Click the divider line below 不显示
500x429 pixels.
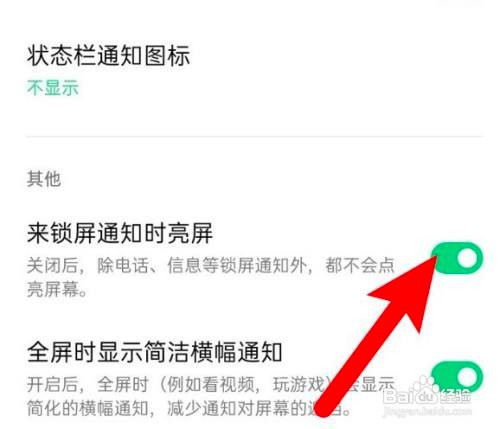click(255, 136)
